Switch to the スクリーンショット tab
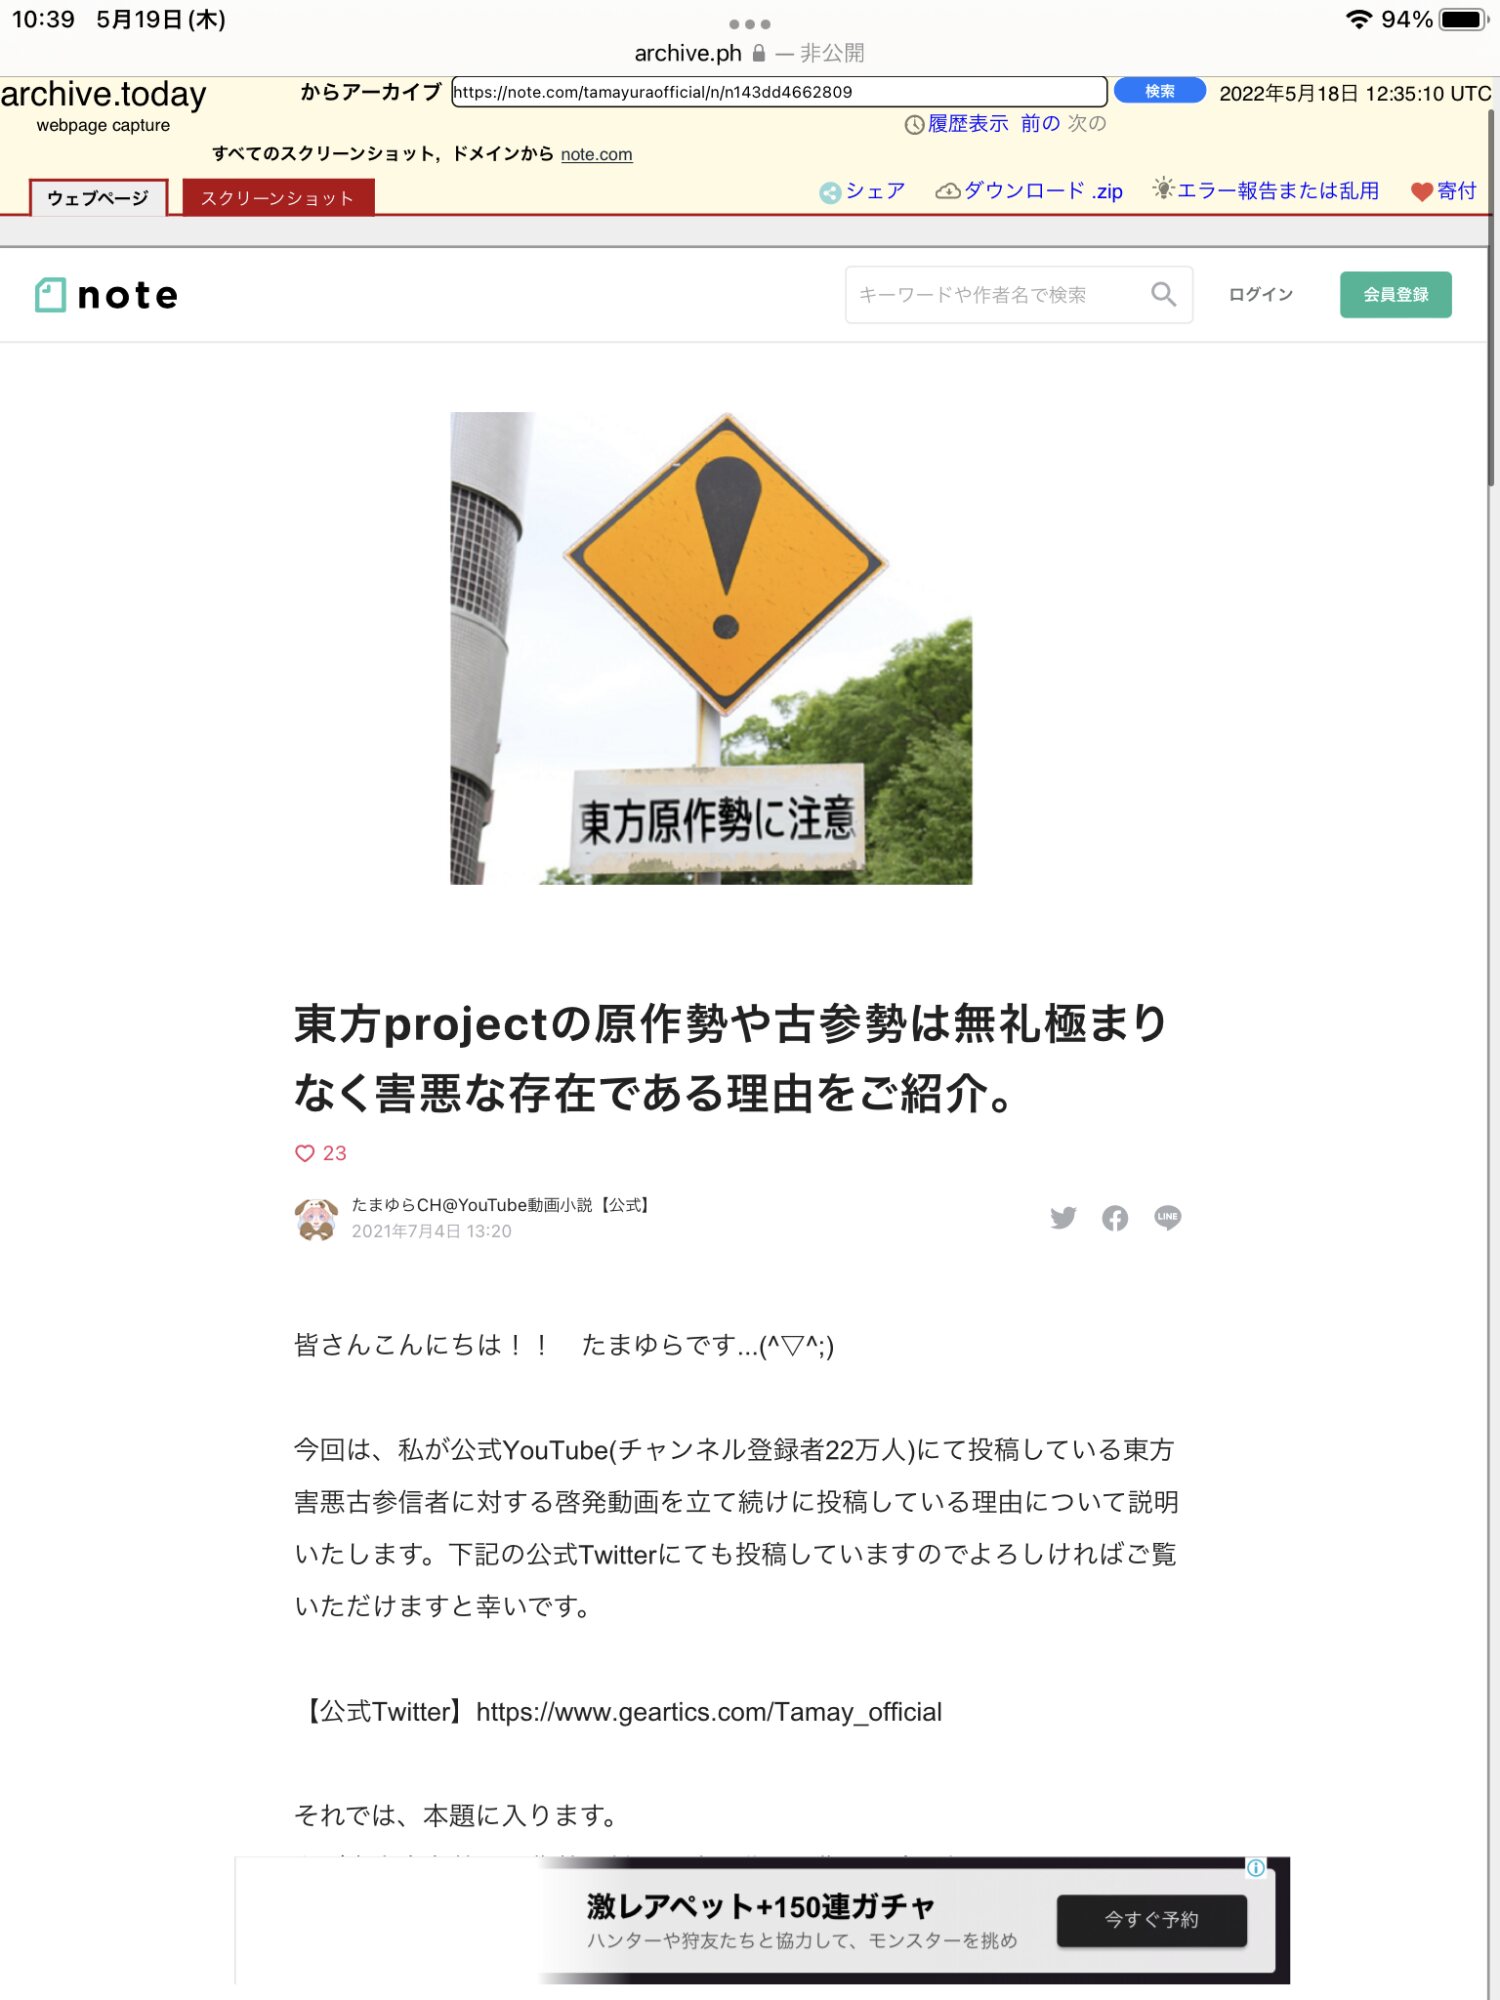The height and width of the screenshot is (2000, 1500). pyautogui.click(x=277, y=198)
